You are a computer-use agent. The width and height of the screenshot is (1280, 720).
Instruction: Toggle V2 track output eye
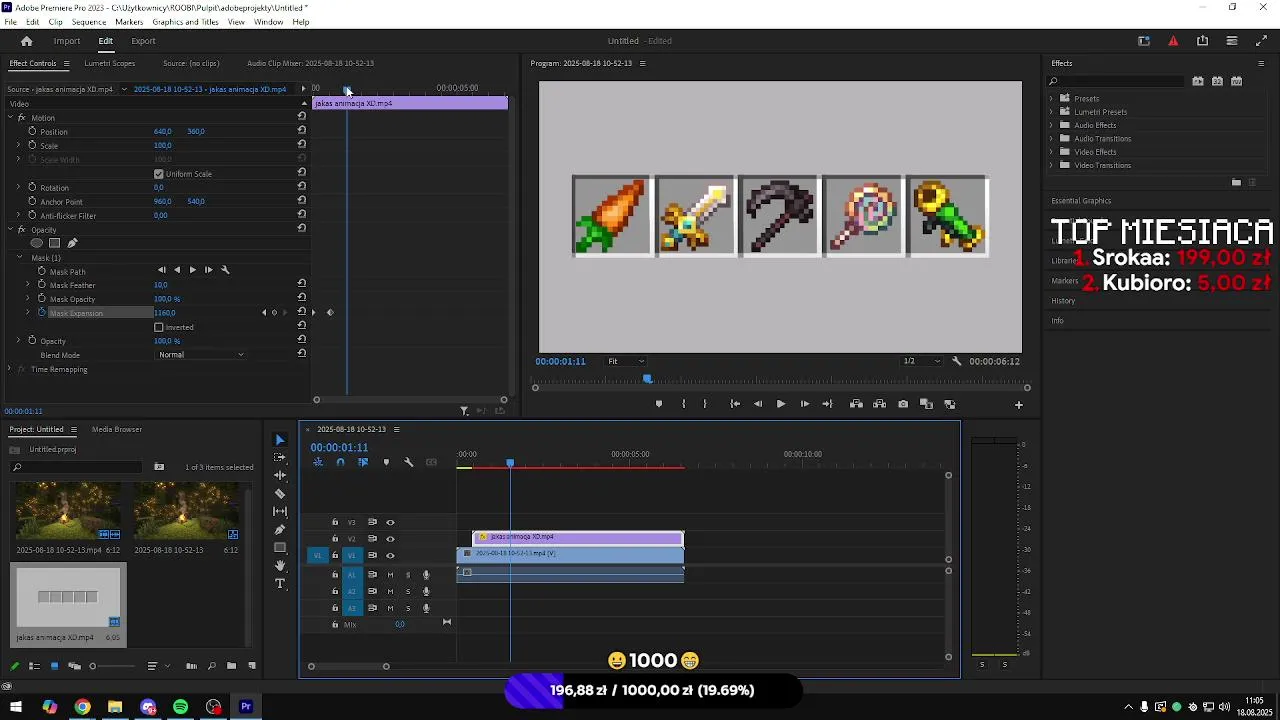(x=390, y=539)
